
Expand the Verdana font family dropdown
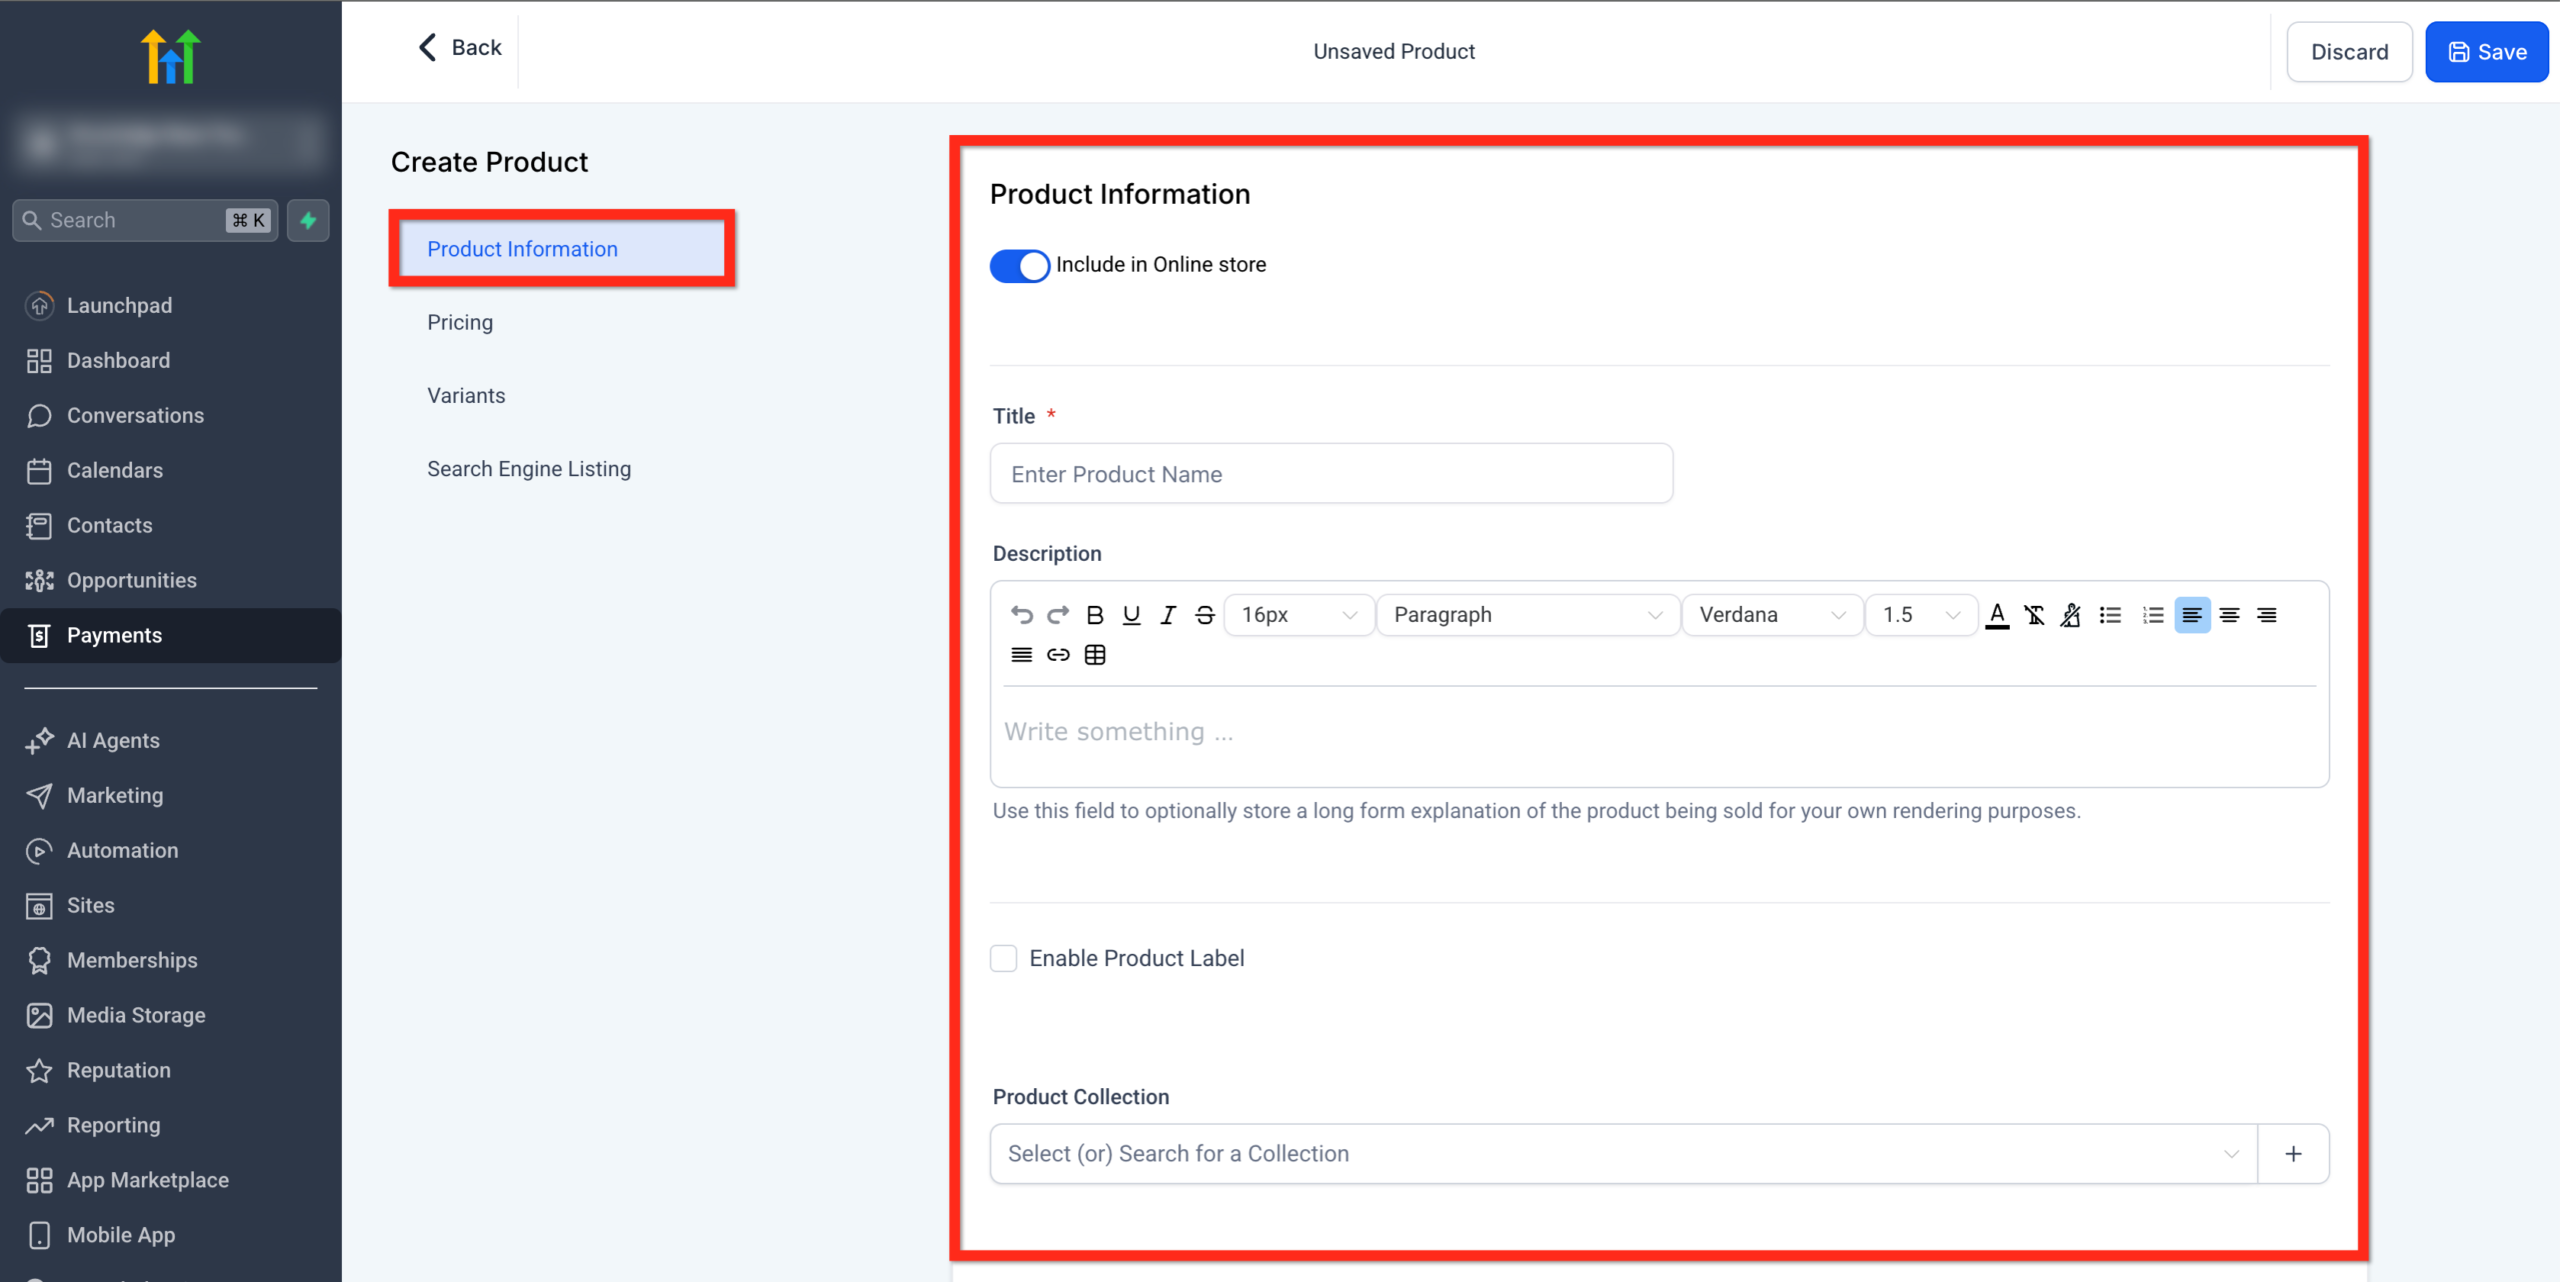point(1772,614)
